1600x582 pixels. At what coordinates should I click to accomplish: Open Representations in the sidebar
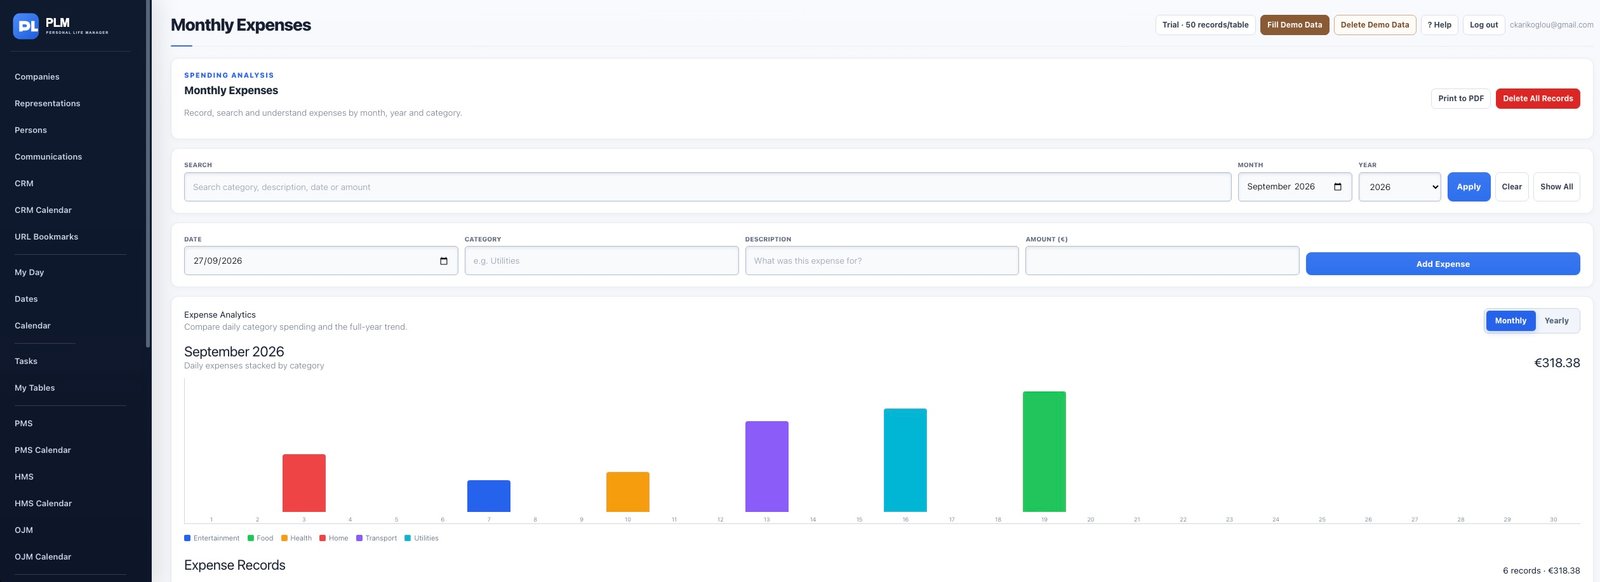[47, 104]
